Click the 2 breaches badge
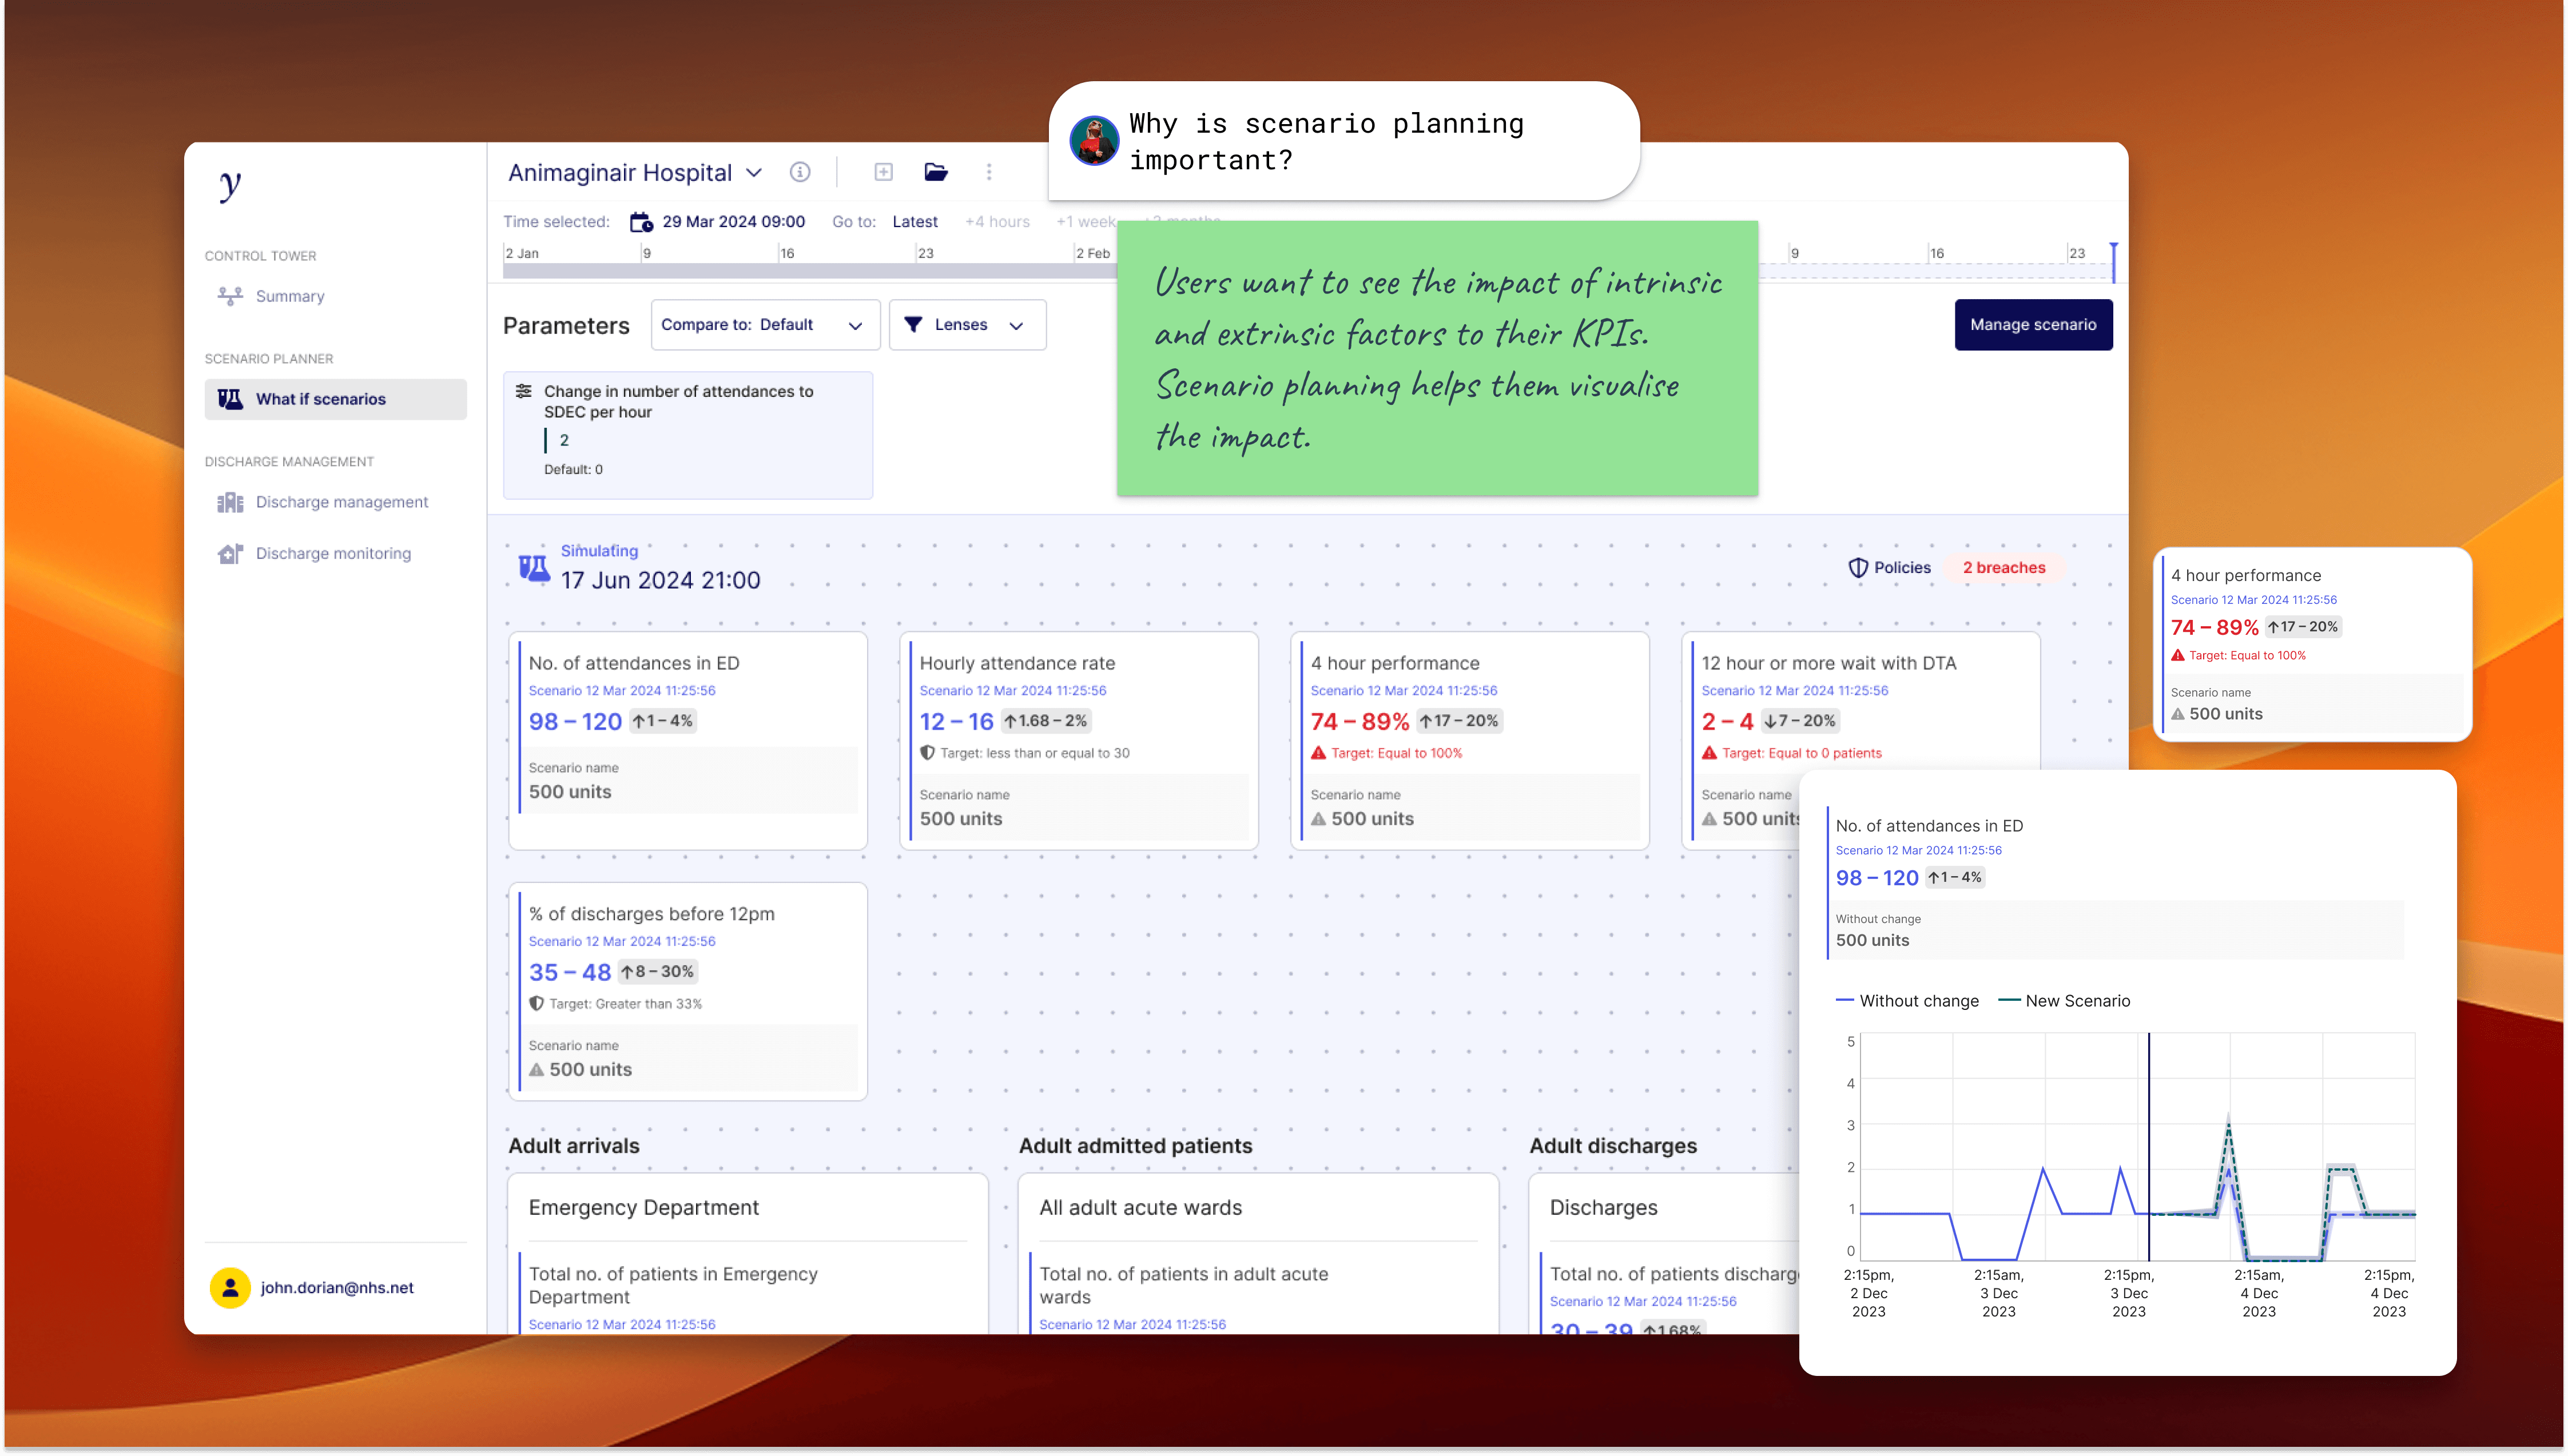The height and width of the screenshot is (1456, 2568). point(2004,568)
